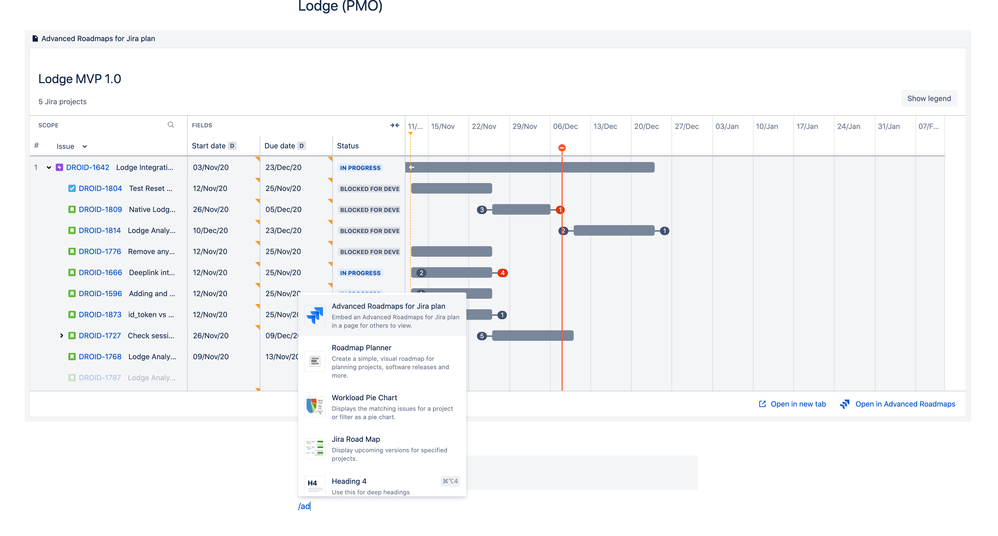Viewport: 998px width, 536px height.
Task: Click the story icon beside DROID-1596
Action: click(x=72, y=293)
